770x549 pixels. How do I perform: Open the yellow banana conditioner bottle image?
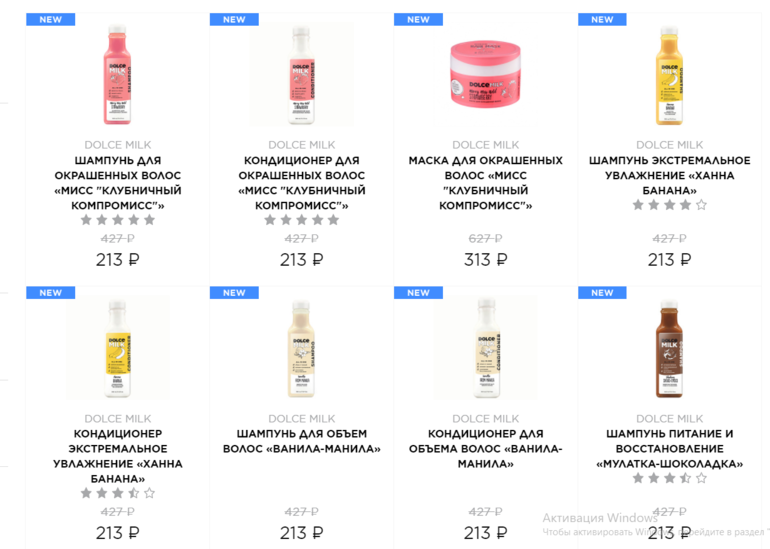117,348
